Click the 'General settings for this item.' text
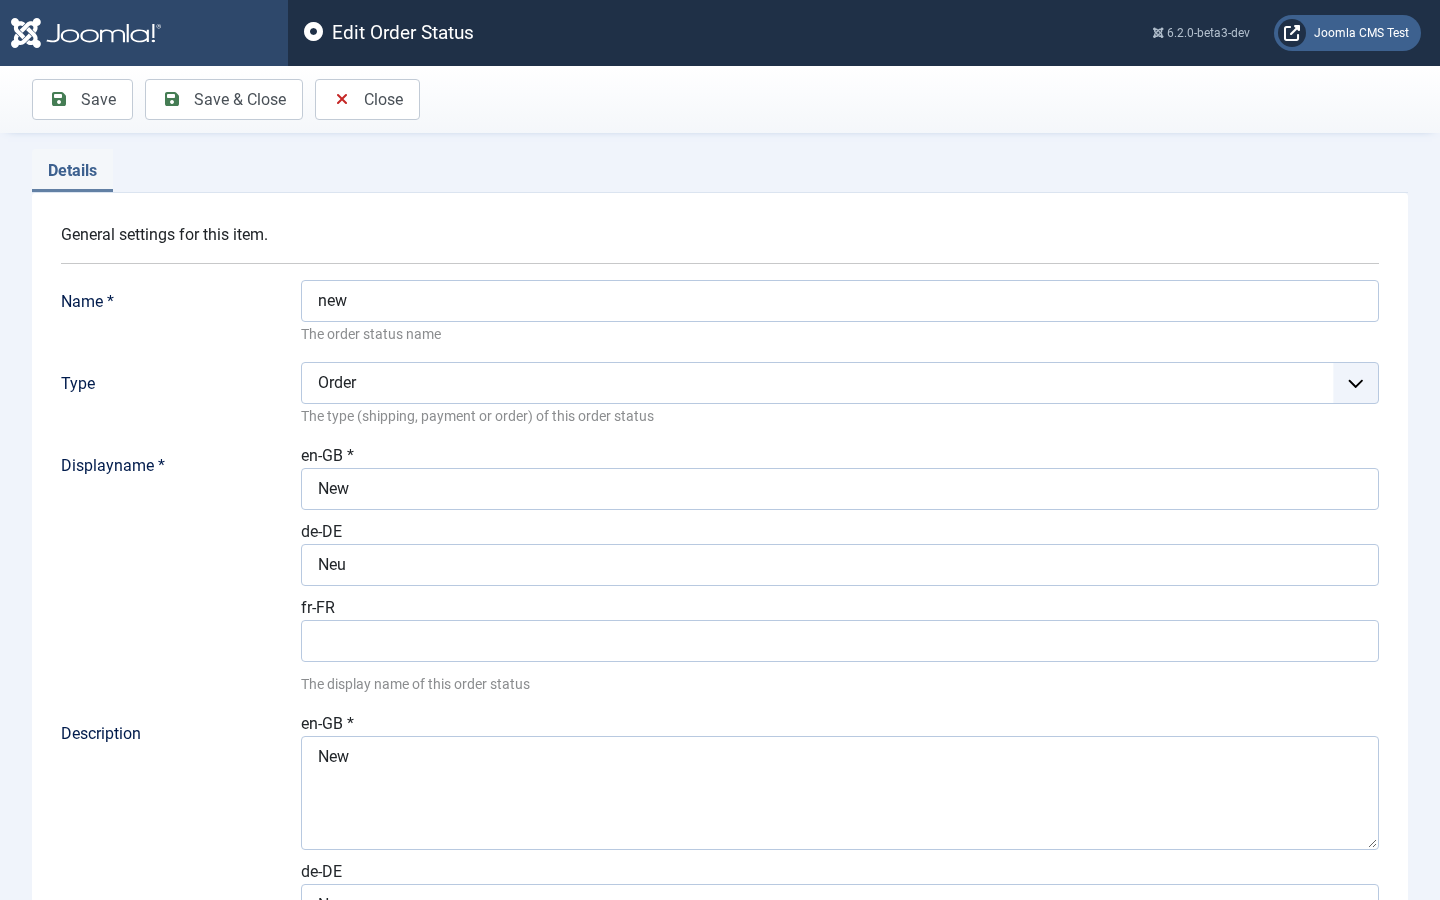 pos(164,234)
